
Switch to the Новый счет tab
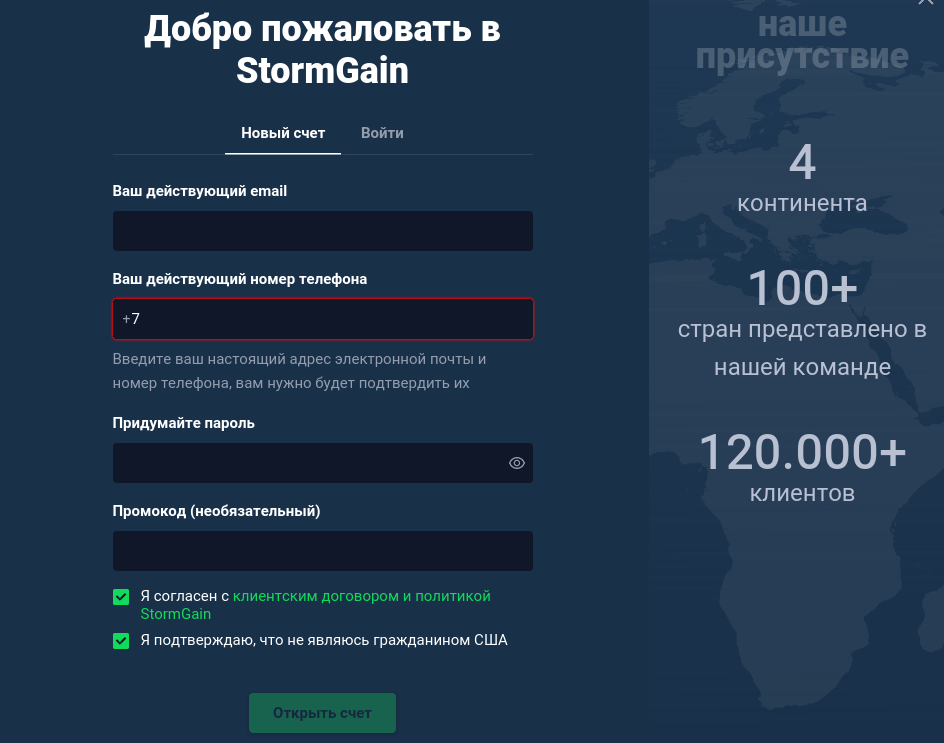(283, 133)
